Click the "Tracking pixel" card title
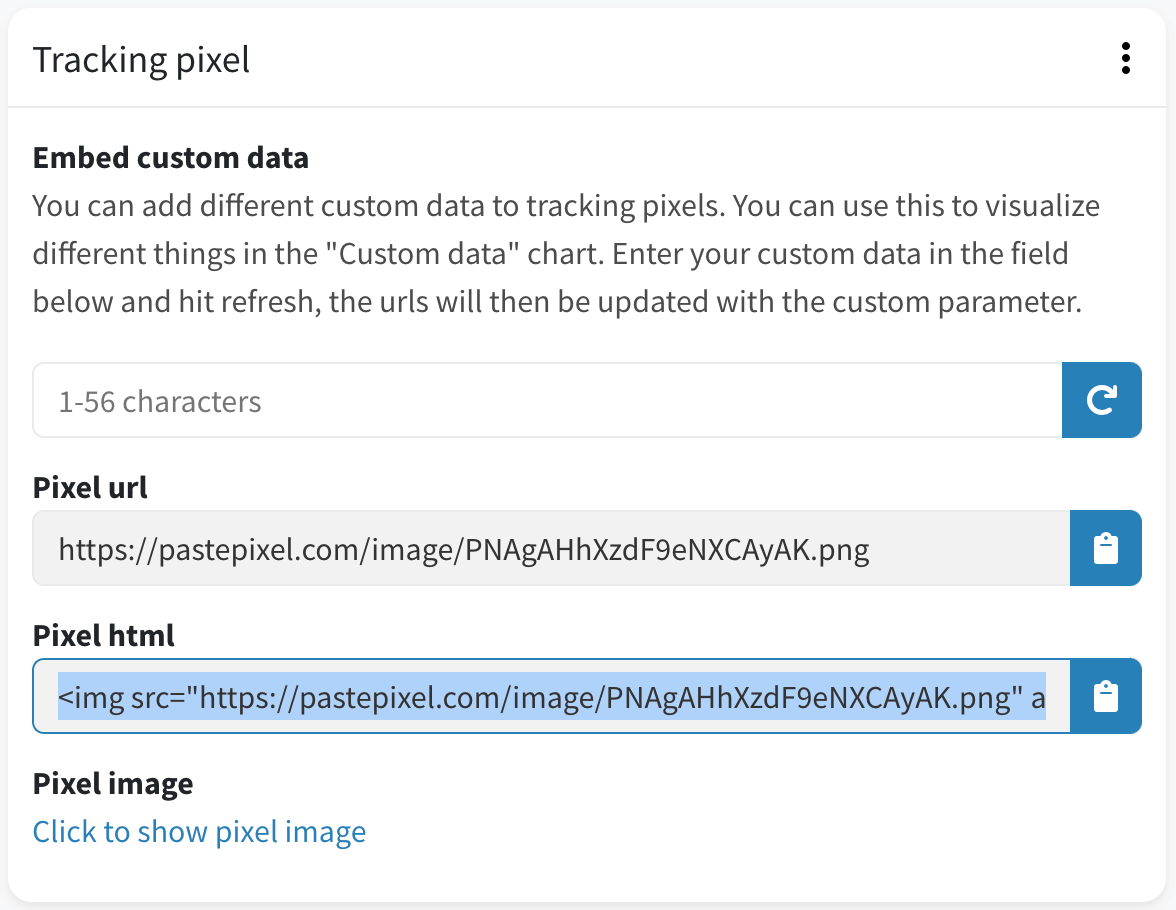This screenshot has width=1176, height=910. [141, 60]
